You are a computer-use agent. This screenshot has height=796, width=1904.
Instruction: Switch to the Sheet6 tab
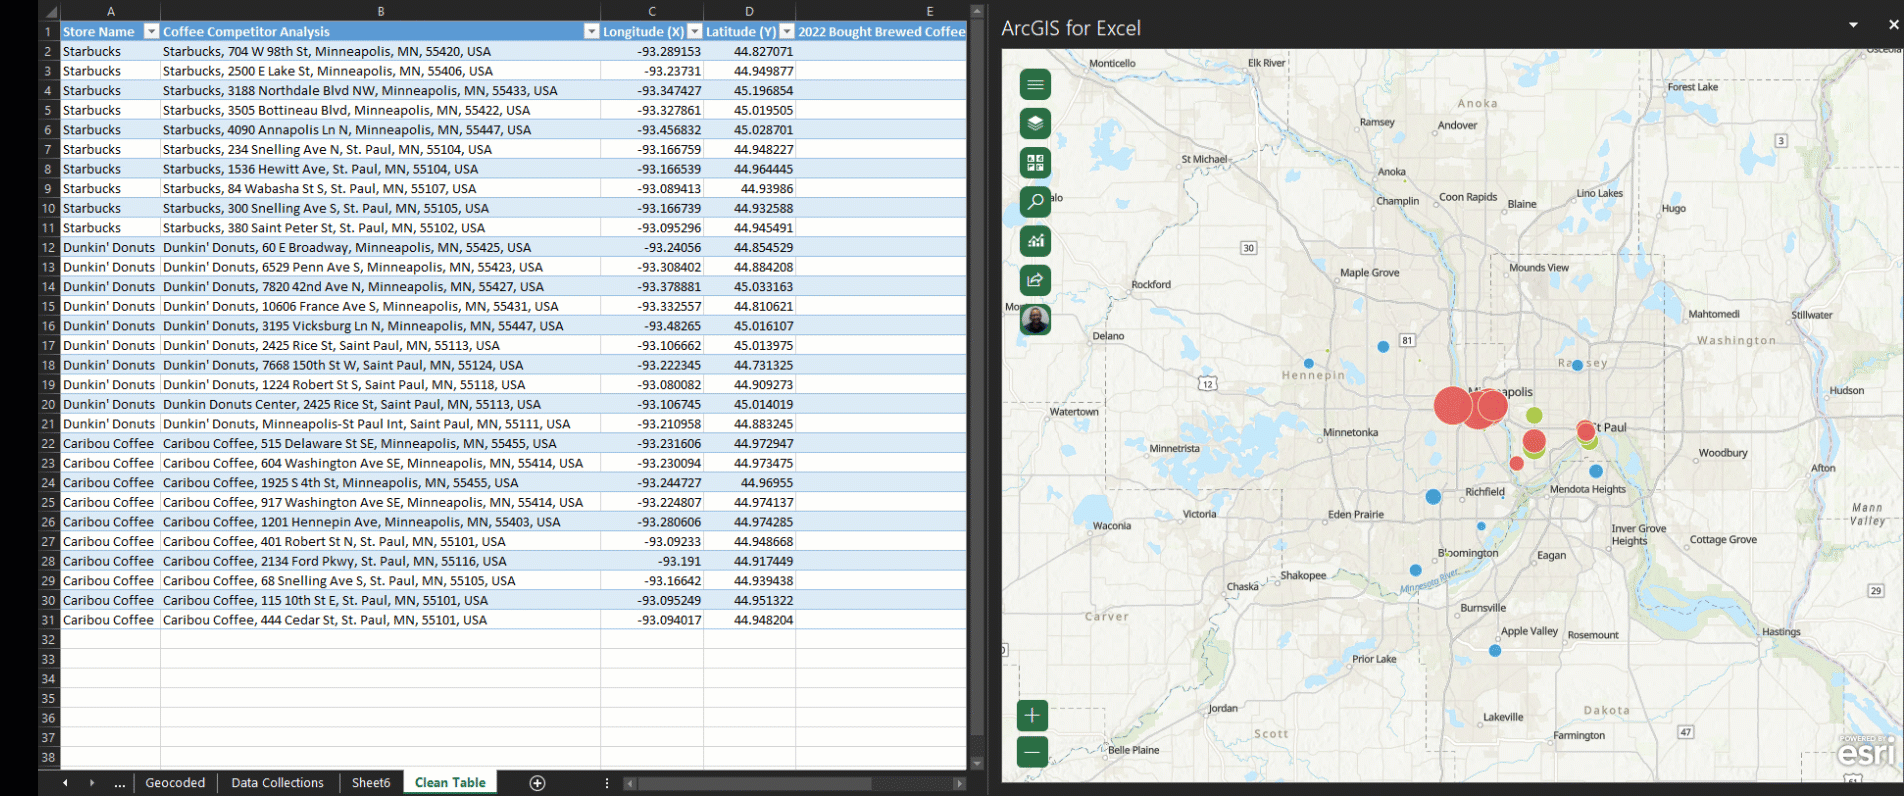(371, 783)
